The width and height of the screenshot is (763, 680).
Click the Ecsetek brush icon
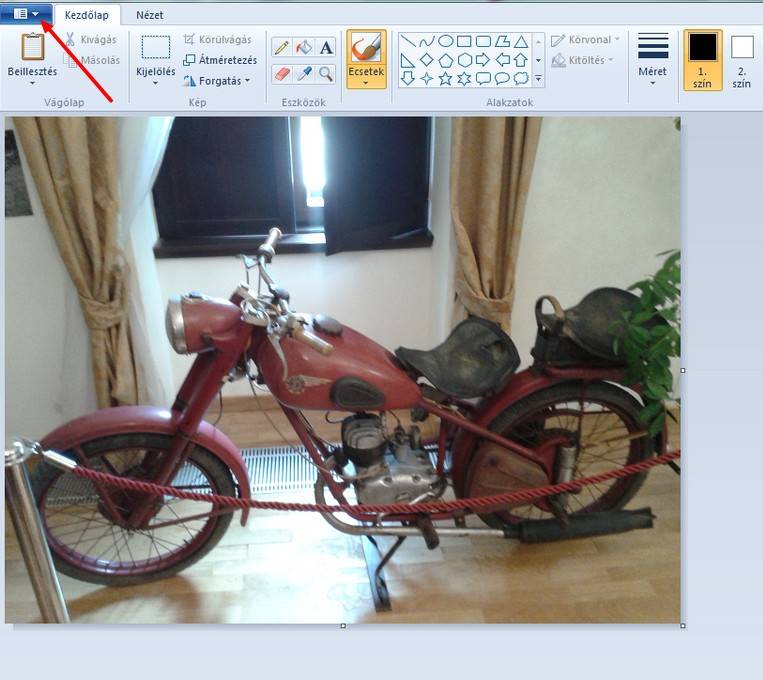[366, 50]
